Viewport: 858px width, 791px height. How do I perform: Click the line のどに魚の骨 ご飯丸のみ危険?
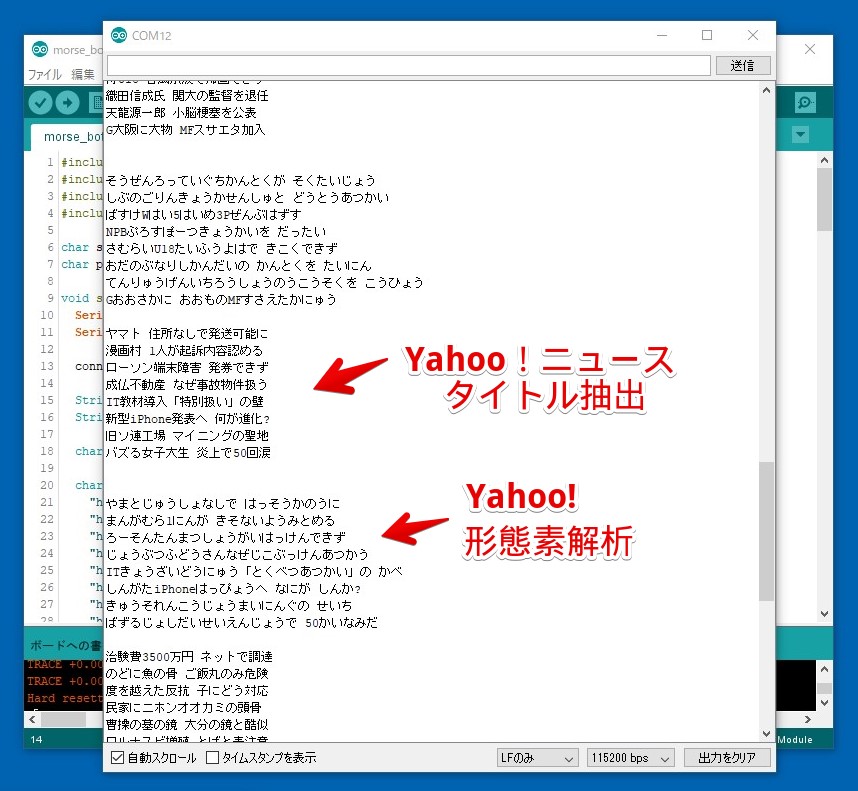click(187, 673)
